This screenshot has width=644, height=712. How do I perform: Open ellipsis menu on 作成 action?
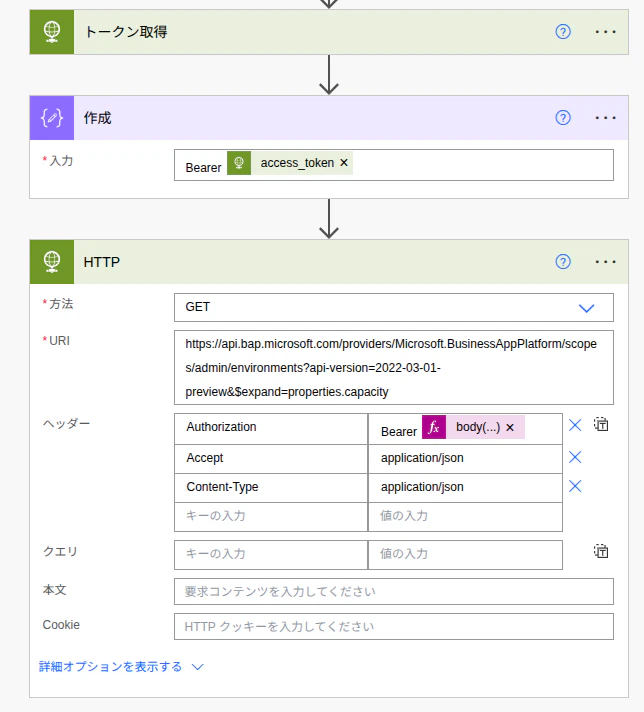click(605, 118)
